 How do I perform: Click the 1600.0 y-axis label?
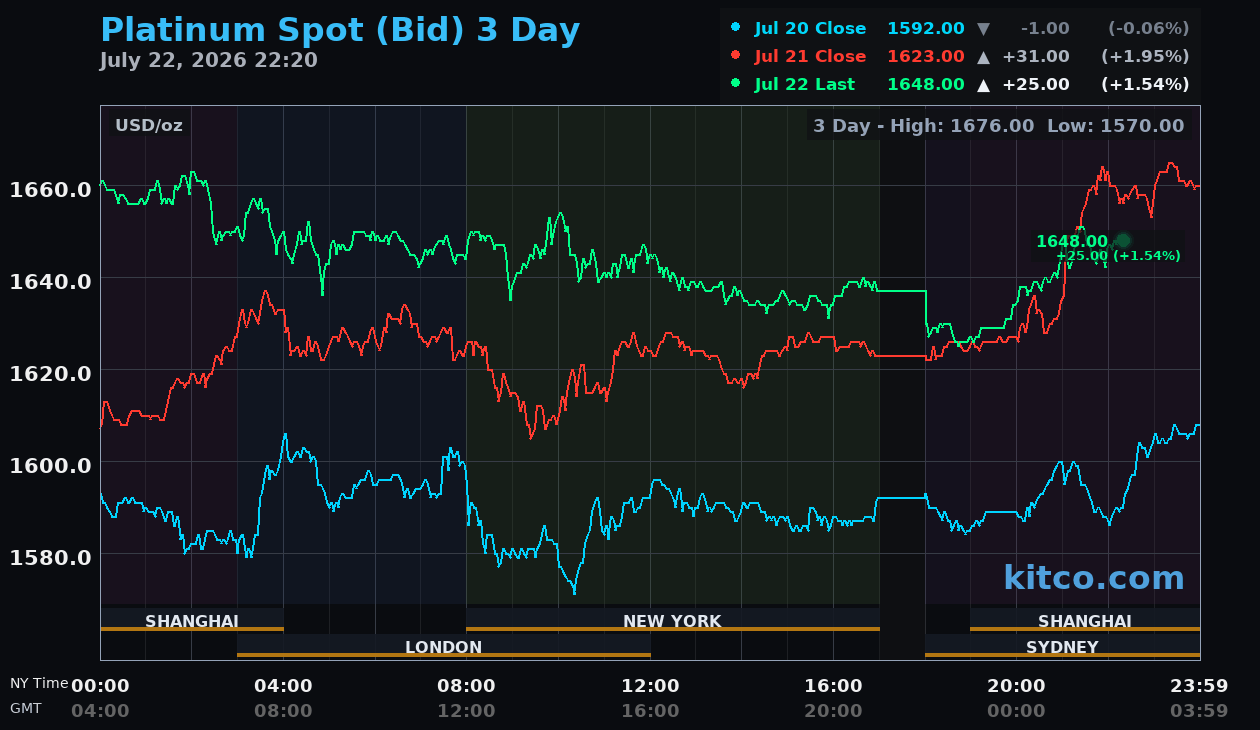tap(50, 465)
